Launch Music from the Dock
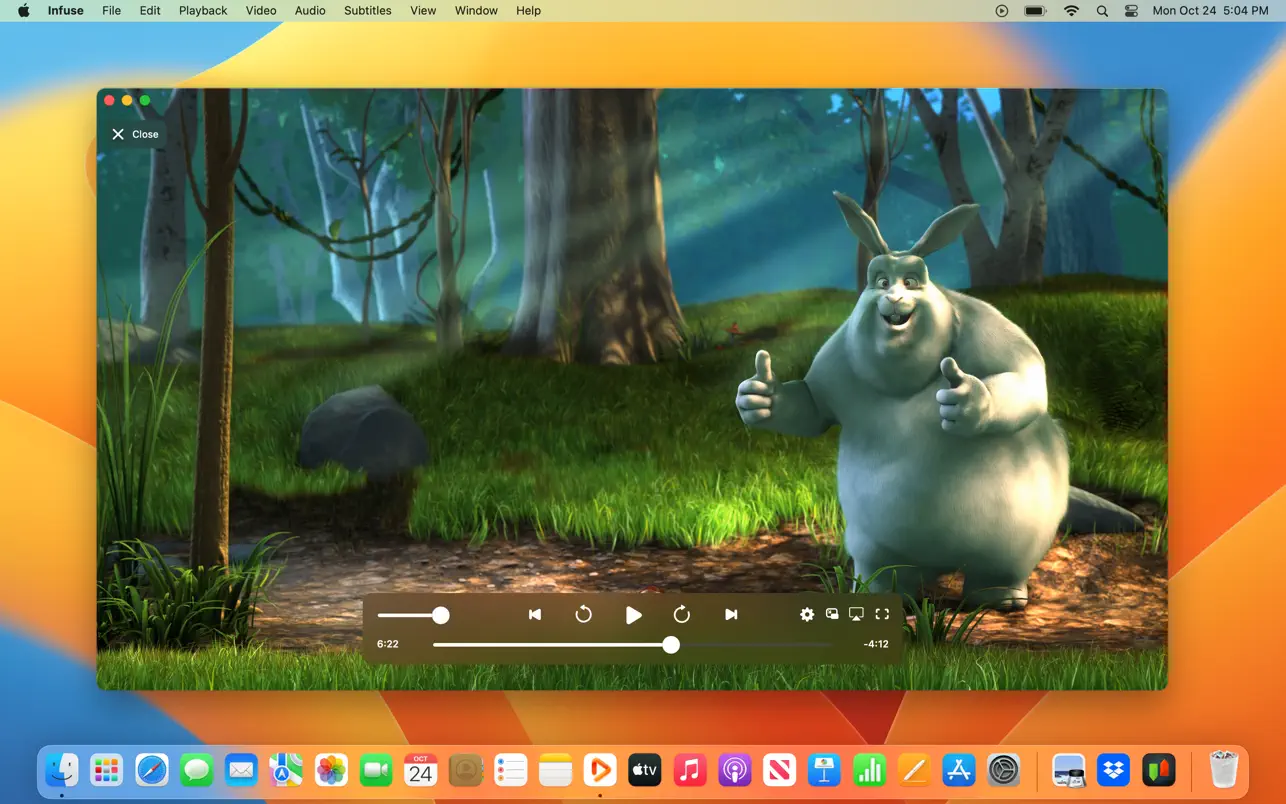 point(690,770)
